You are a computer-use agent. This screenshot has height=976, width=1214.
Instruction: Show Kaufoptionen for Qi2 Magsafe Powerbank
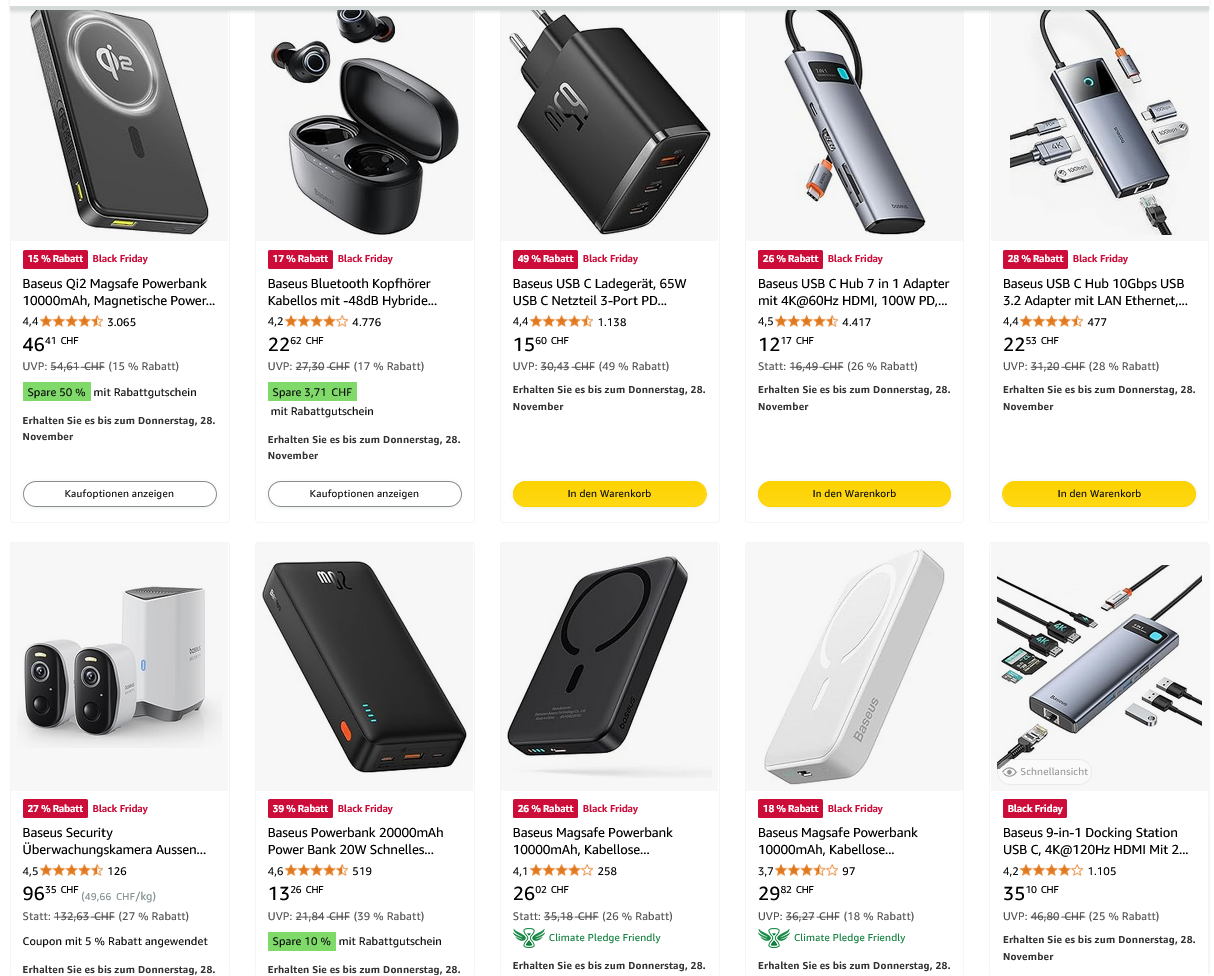[120, 494]
